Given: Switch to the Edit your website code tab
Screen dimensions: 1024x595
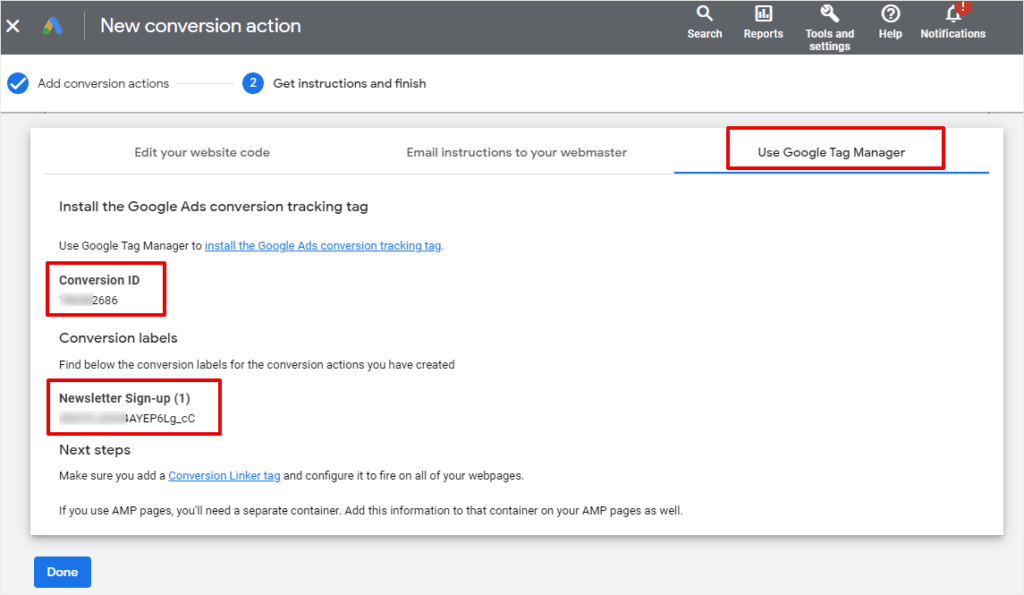Looking at the screenshot, I should tap(202, 152).
